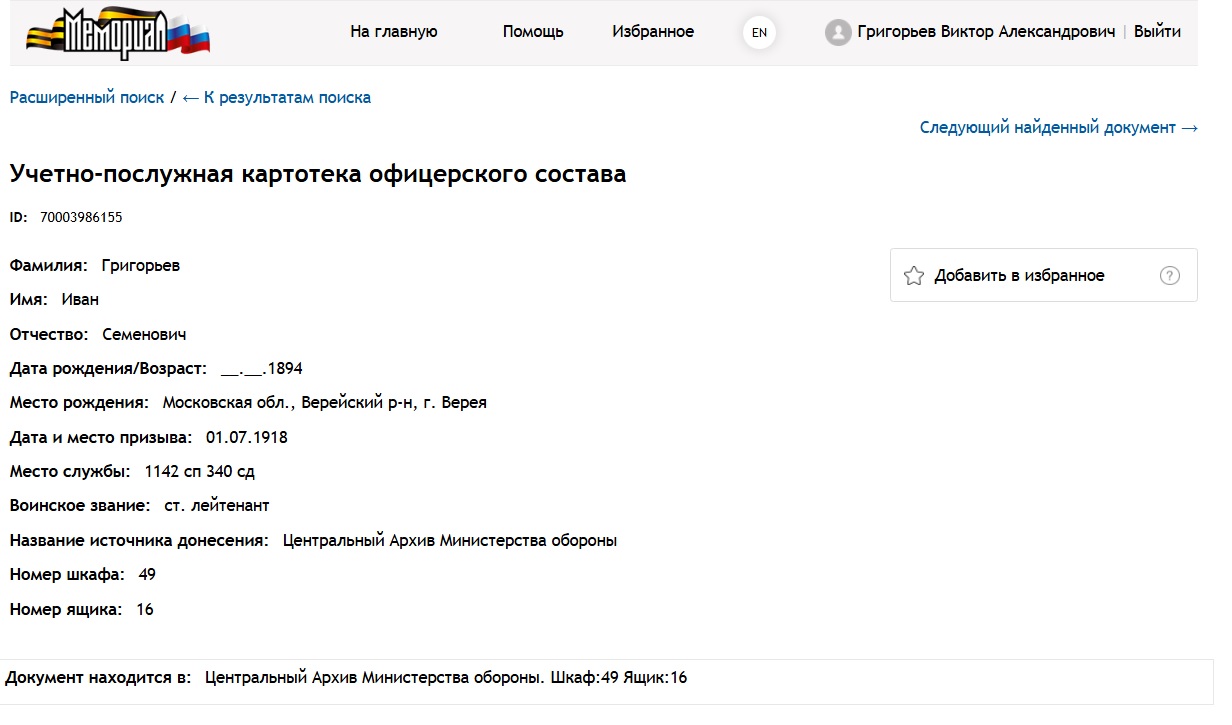Click the question mark help icon
Screen dimensions: 1232x725
[1169, 276]
